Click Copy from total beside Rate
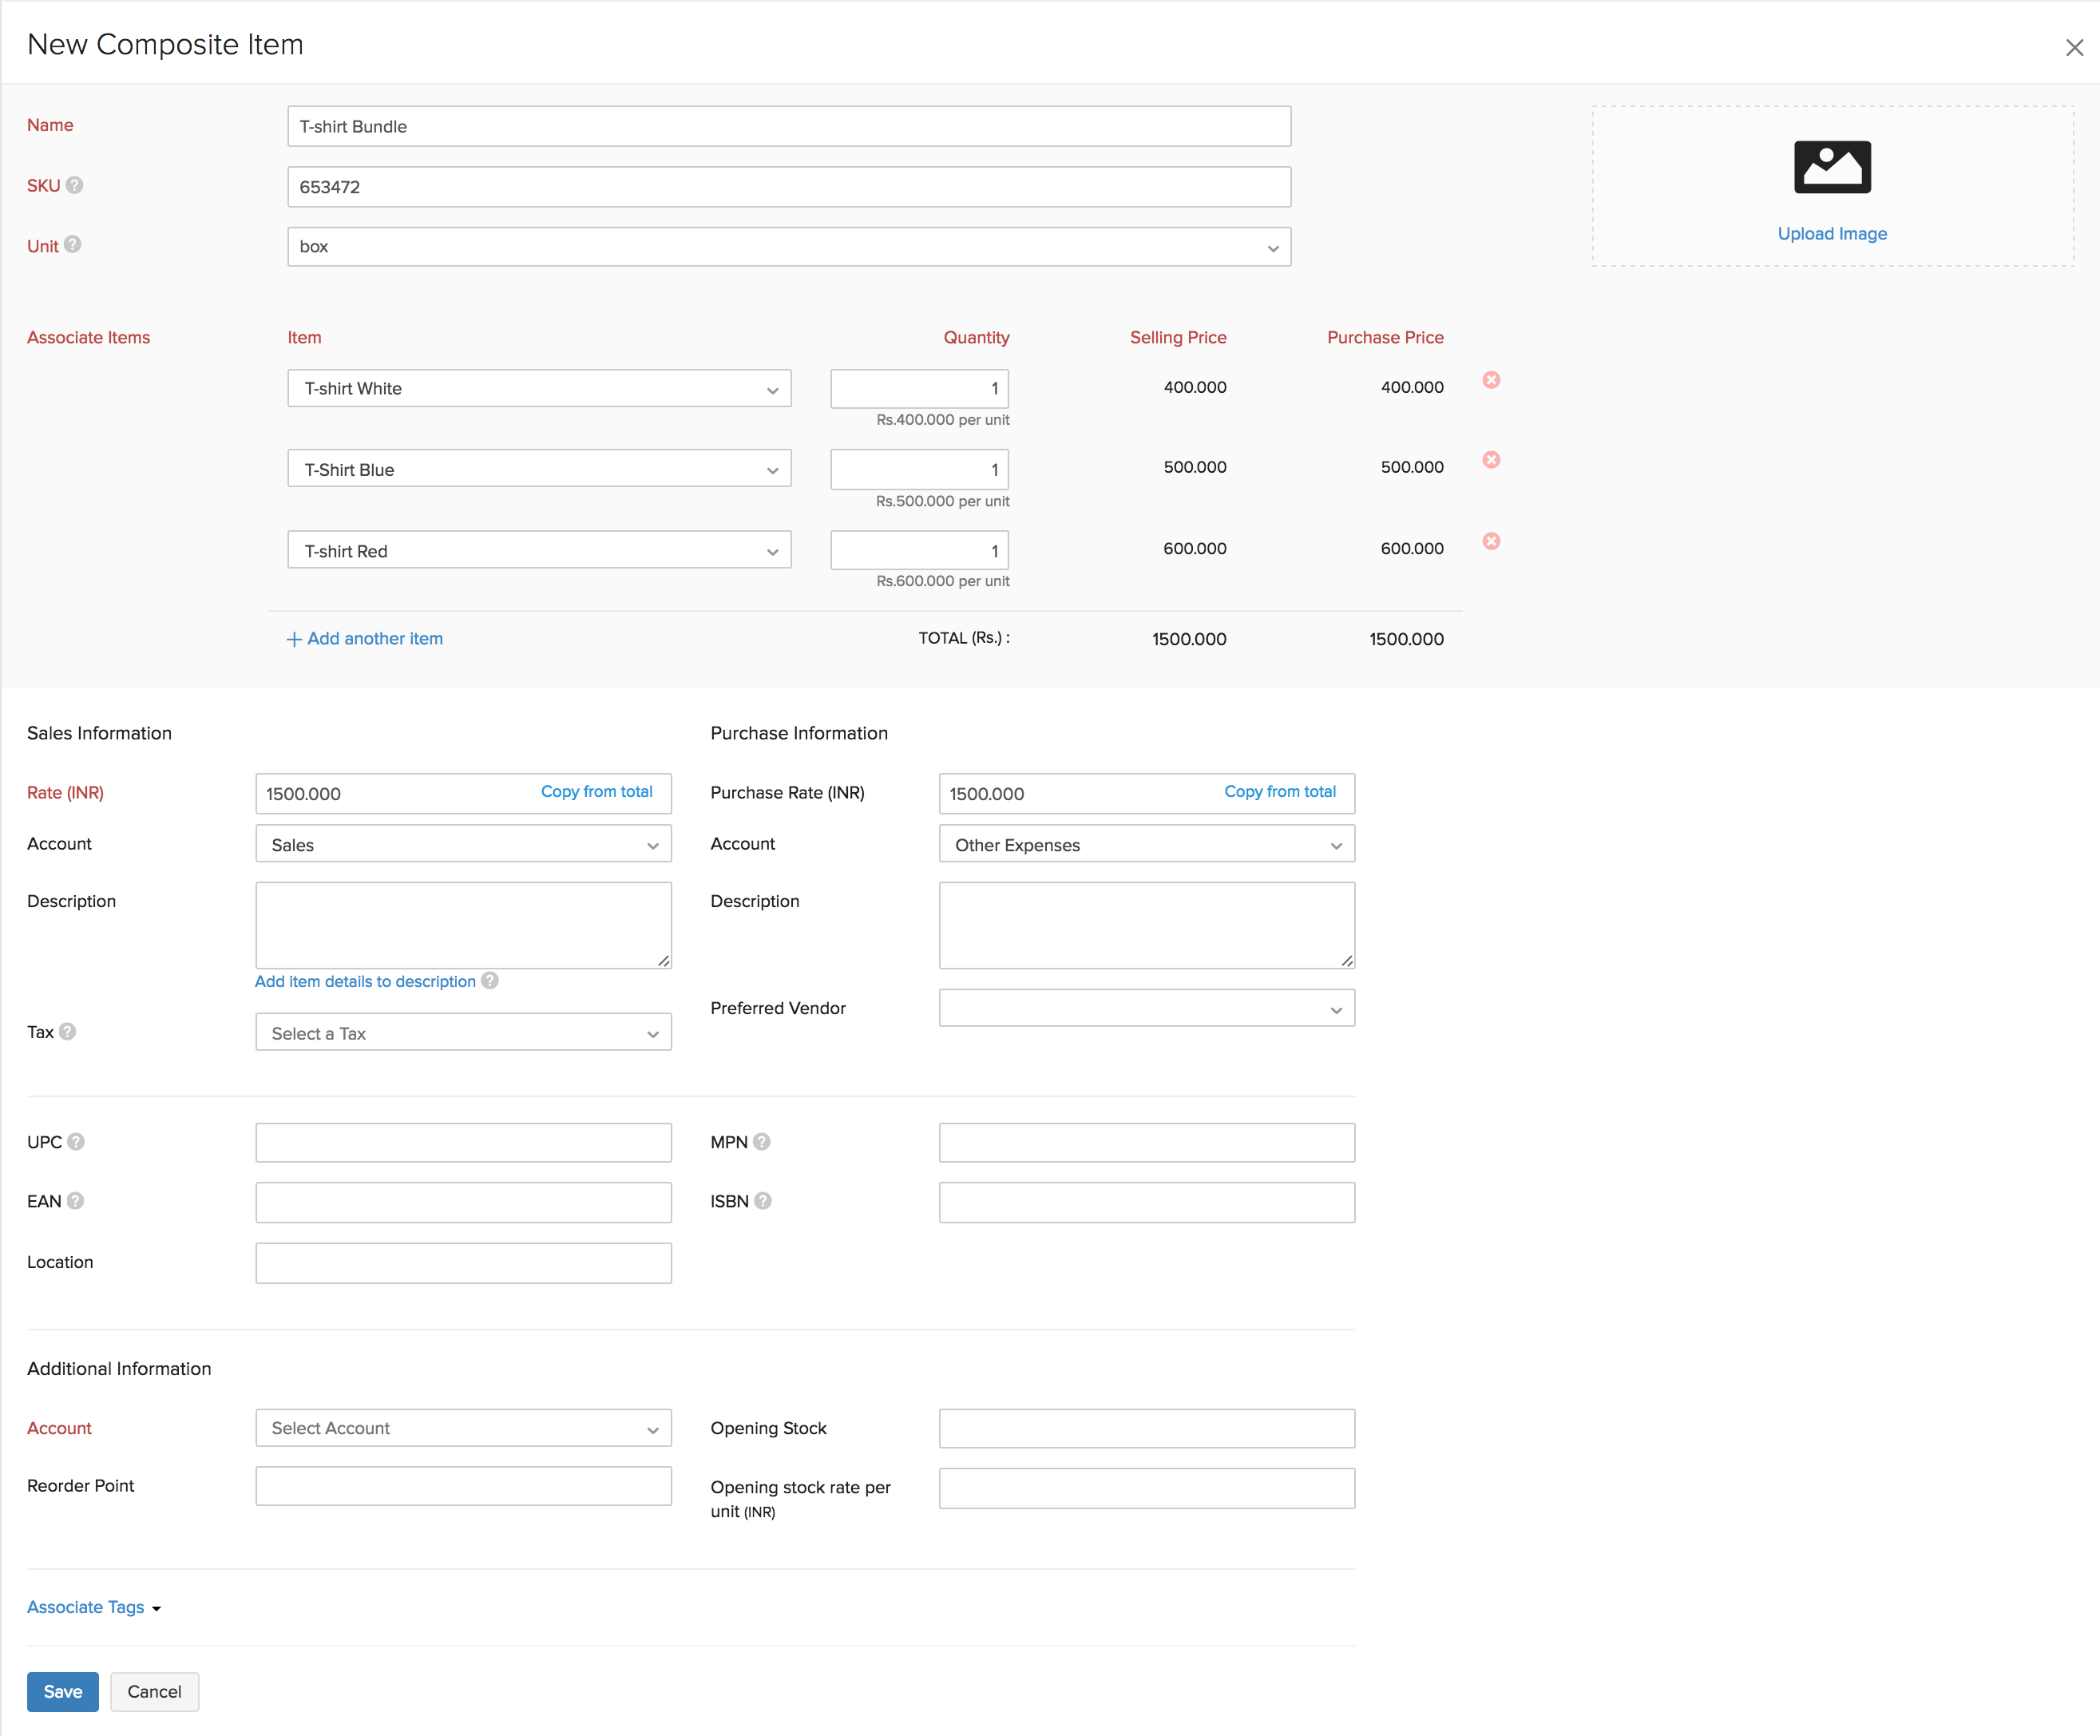 coord(597,791)
